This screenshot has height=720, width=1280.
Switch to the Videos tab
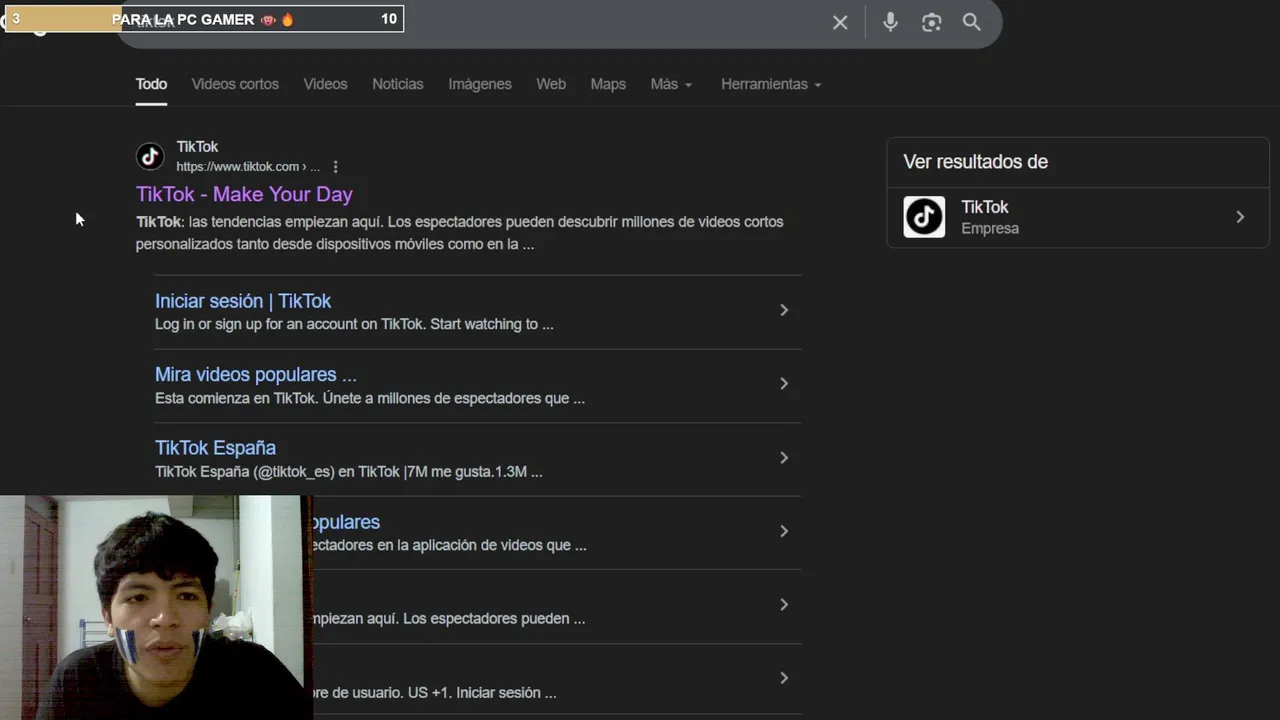point(325,84)
